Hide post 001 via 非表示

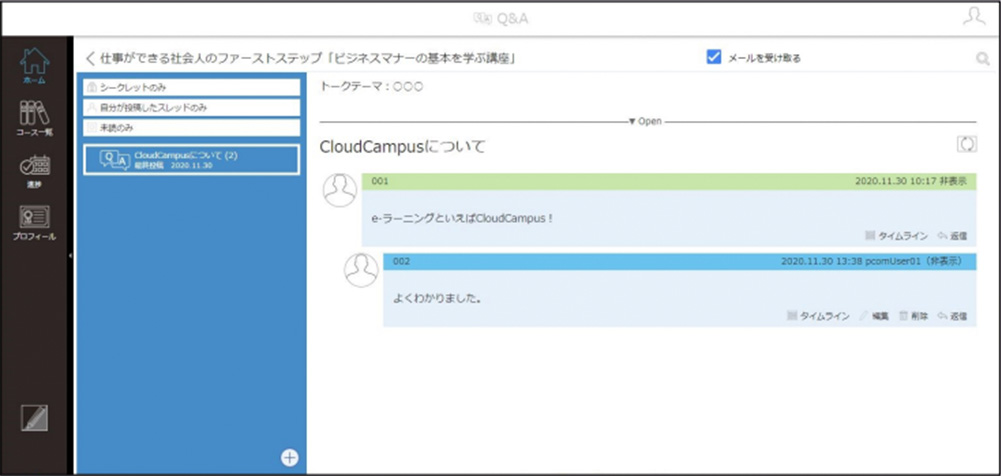tap(952, 182)
